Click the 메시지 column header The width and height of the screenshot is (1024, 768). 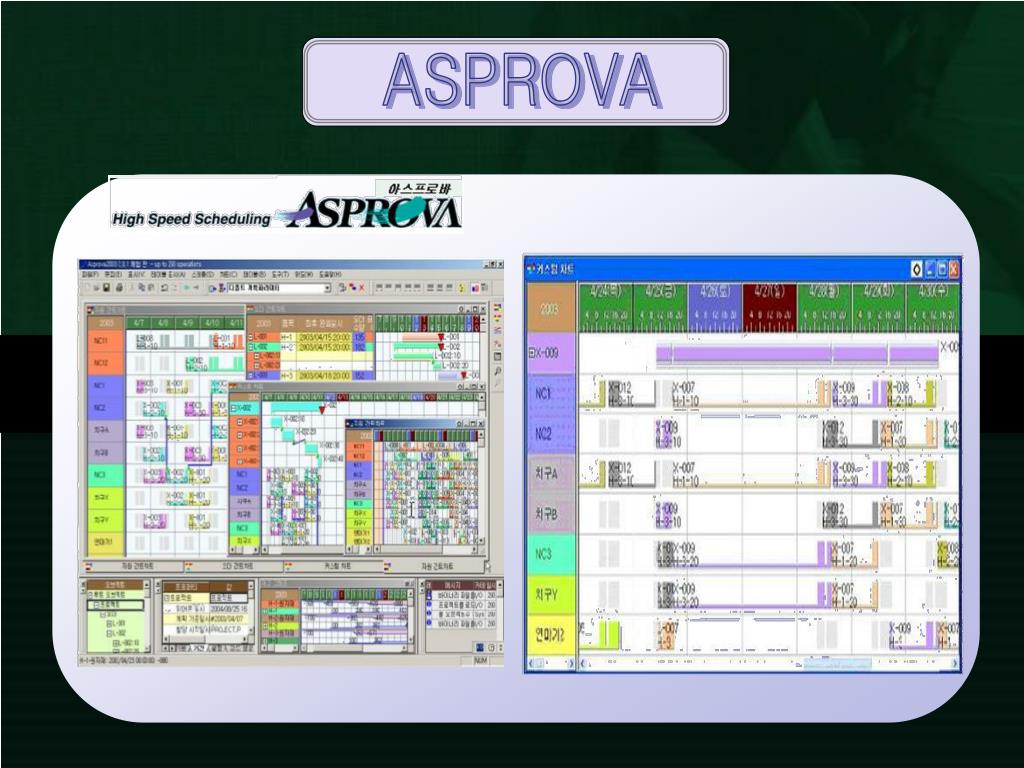tap(453, 586)
